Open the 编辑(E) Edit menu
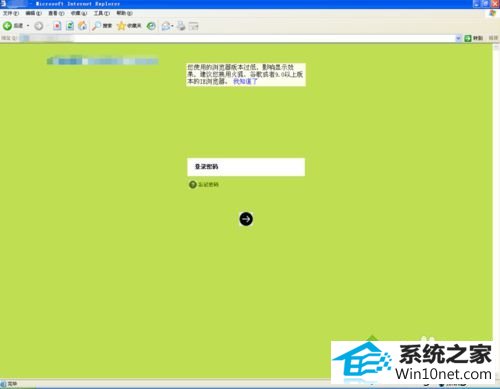The height and width of the screenshot is (389, 500). (x=34, y=13)
